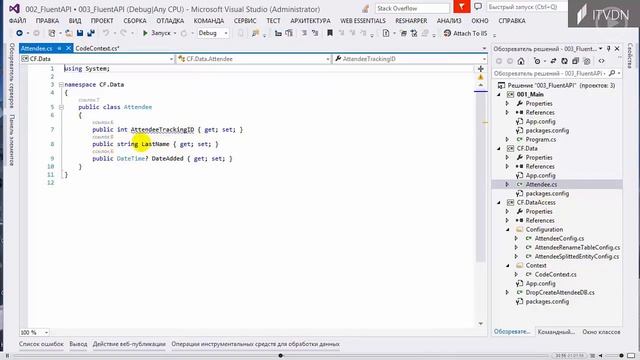Image resolution: width=640 pixels, height=360 pixels.
Task: Open the CF.Data.Attendee class dropdown
Action: pos(253,59)
